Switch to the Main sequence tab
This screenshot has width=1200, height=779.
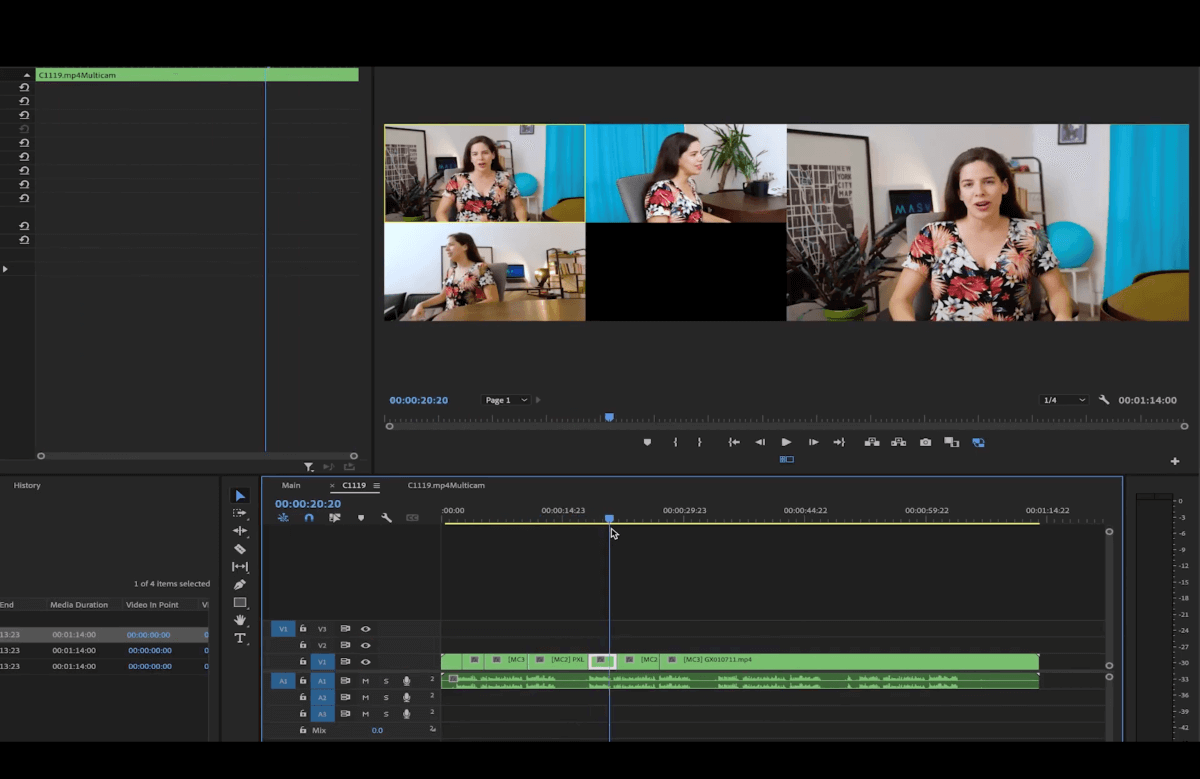click(291, 486)
